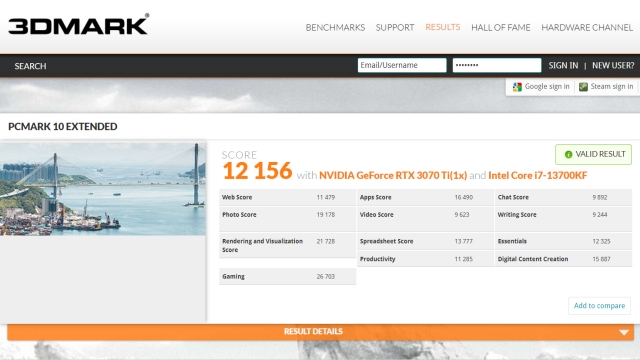Click the NVIDIA GeForce RTX 3070 Ti link

click(393, 176)
